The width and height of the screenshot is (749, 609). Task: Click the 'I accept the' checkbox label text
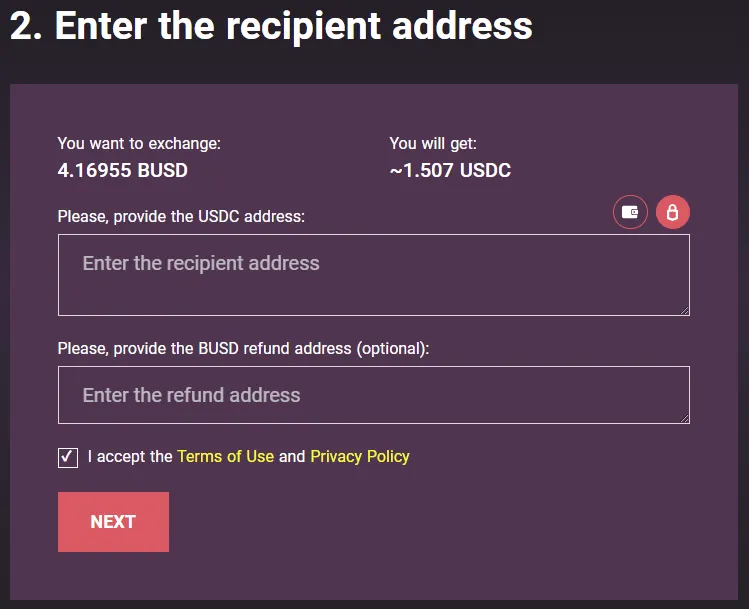pyautogui.click(x=130, y=456)
